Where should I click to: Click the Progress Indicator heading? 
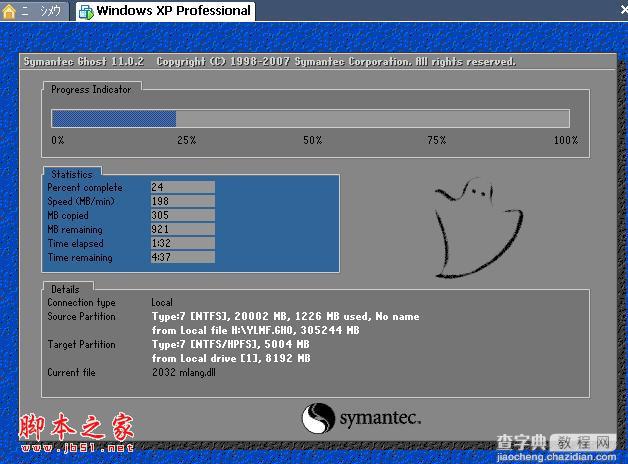91,89
